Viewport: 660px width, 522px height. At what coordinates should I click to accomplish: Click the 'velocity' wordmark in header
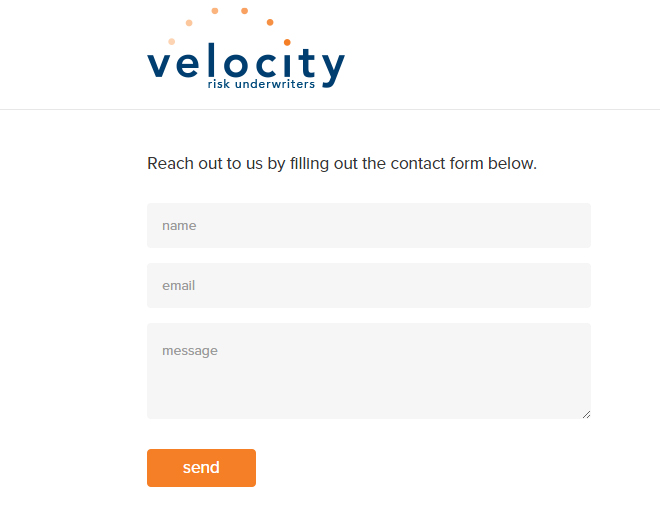[x=246, y=63]
